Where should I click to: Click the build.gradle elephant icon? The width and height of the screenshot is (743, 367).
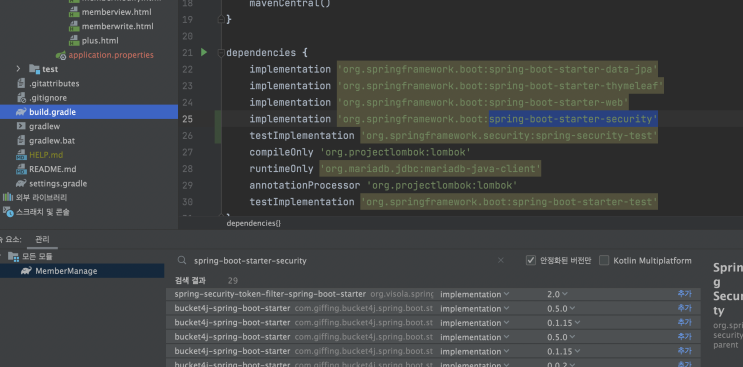click(21, 112)
